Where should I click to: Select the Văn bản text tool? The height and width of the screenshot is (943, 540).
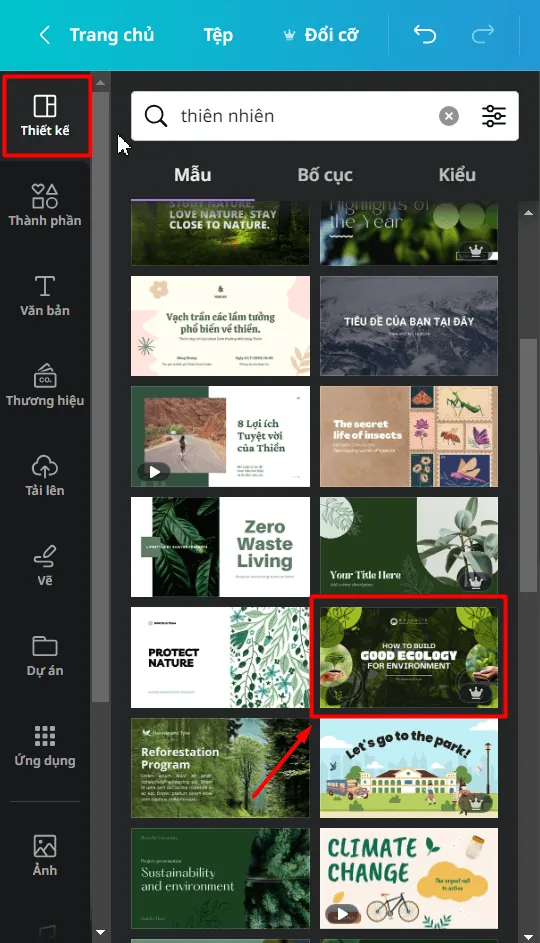coord(45,296)
